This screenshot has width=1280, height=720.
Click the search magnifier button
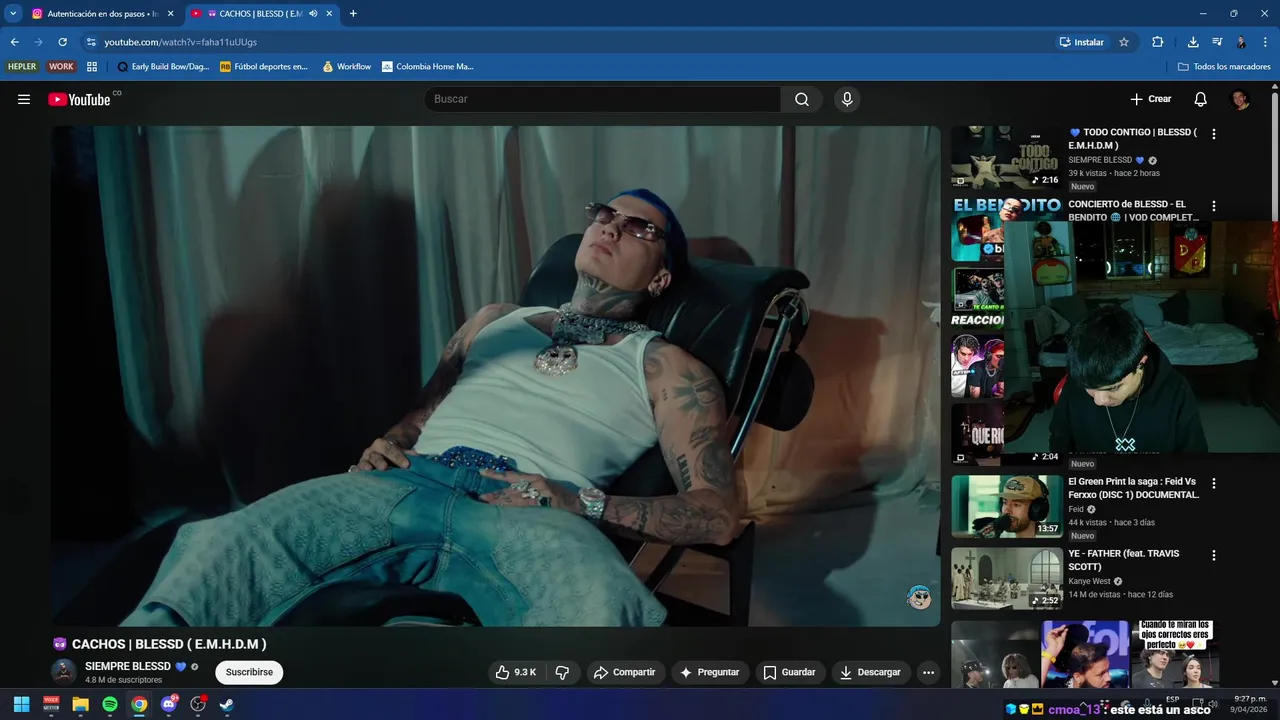click(802, 99)
